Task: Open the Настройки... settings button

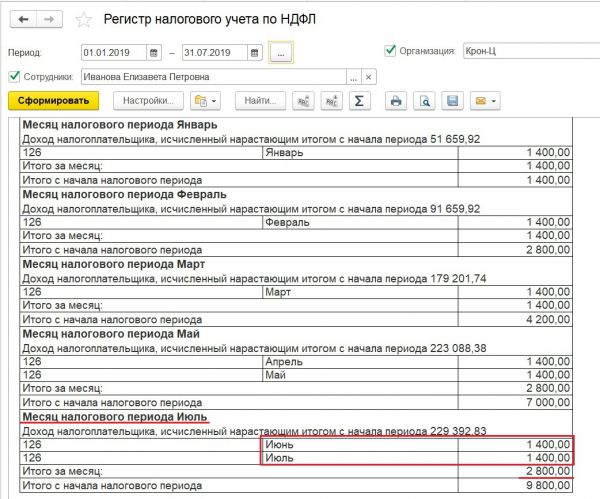Action: point(149,101)
